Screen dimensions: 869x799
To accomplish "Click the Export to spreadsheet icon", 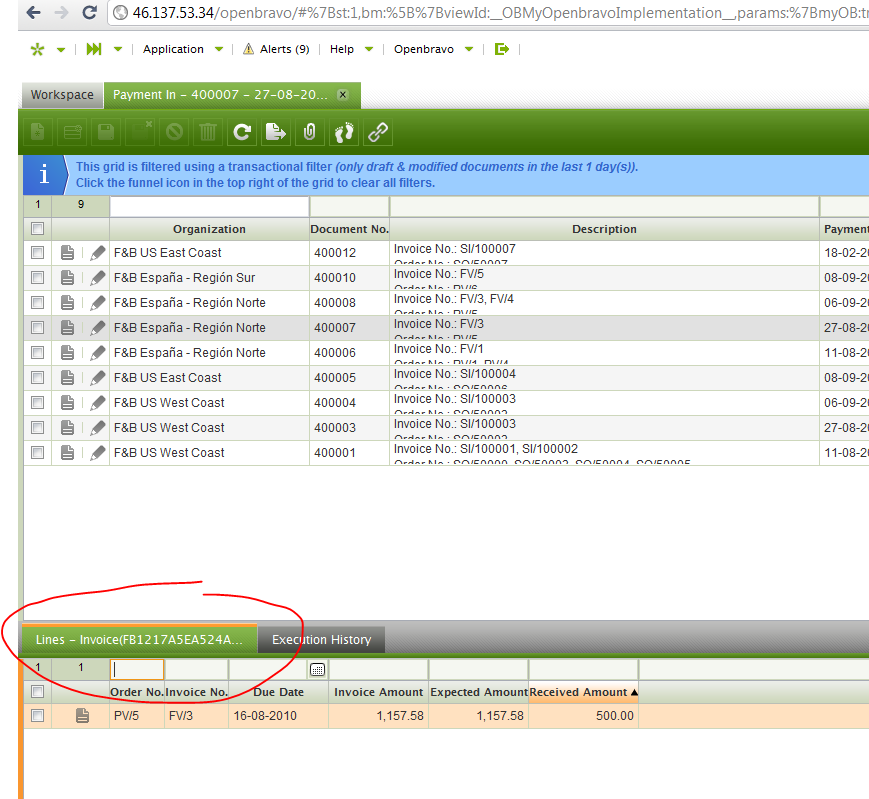I will click(x=275, y=131).
